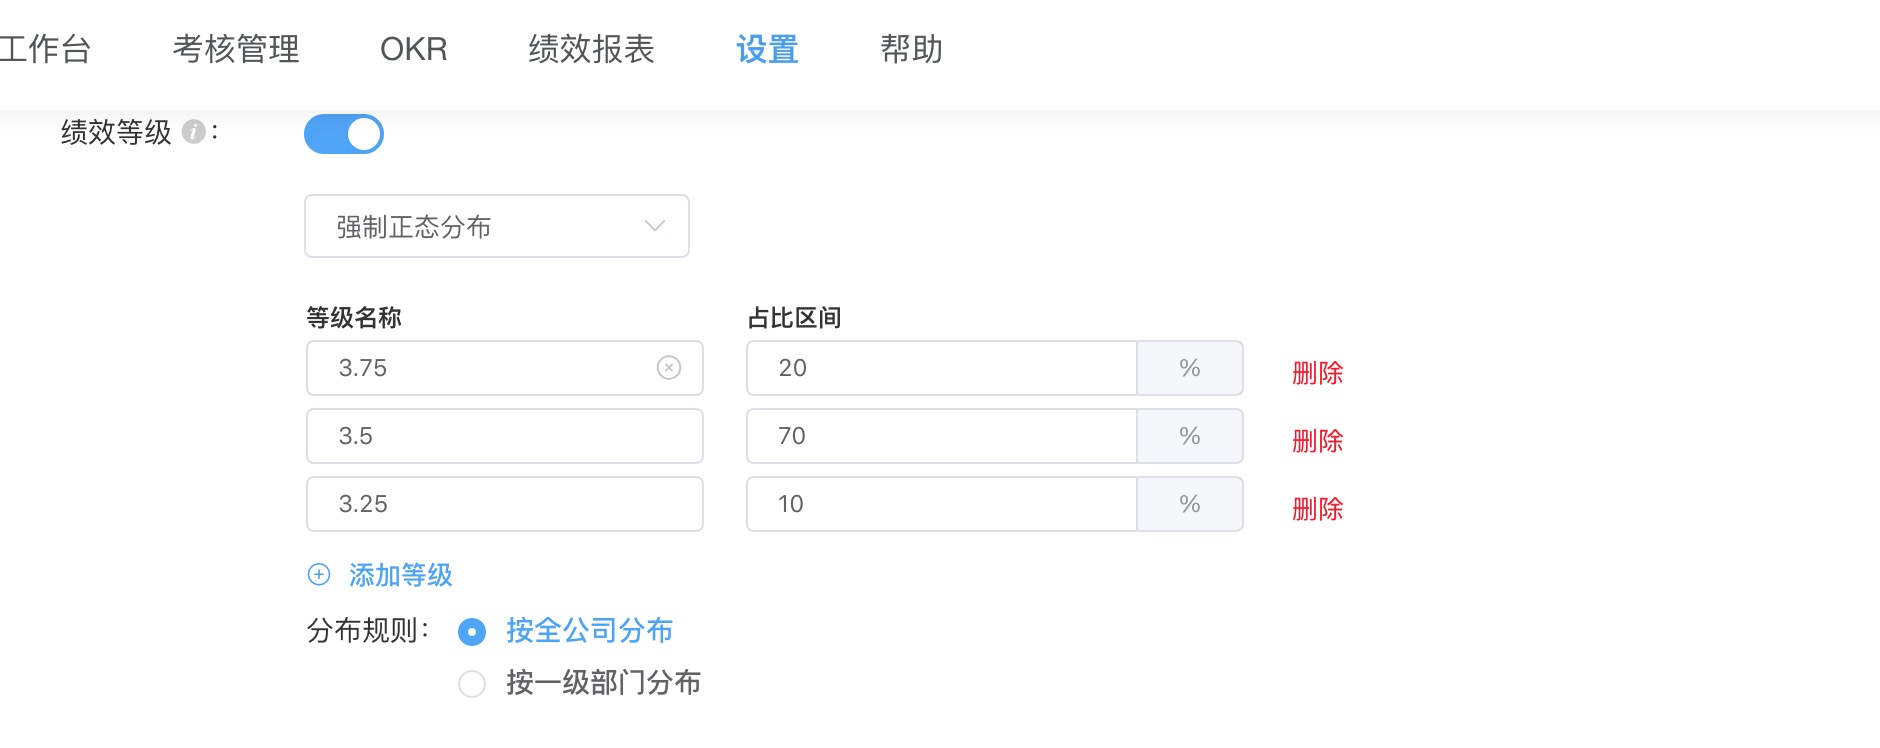Click the chevron on the distribution dropdown
The height and width of the screenshot is (748, 1880).
pyautogui.click(x=653, y=226)
